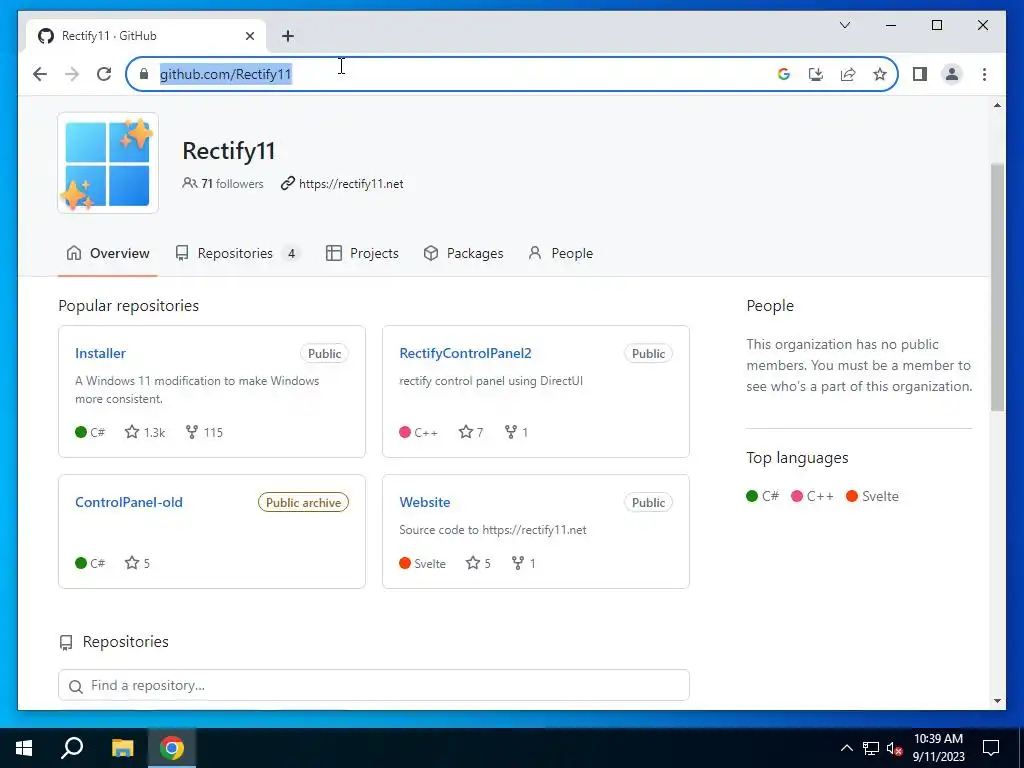The width and height of the screenshot is (1024, 768).
Task: Click the Top languages heading
Action: click(x=797, y=458)
